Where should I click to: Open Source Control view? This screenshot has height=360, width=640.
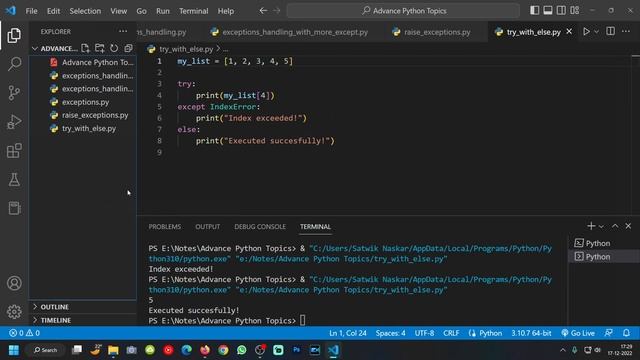point(14,93)
